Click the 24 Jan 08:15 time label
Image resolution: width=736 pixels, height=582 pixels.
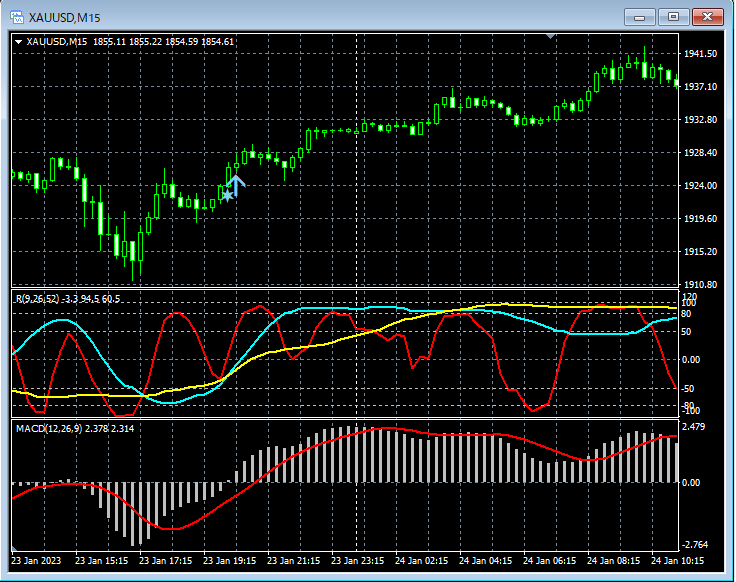pyautogui.click(x=613, y=561)
